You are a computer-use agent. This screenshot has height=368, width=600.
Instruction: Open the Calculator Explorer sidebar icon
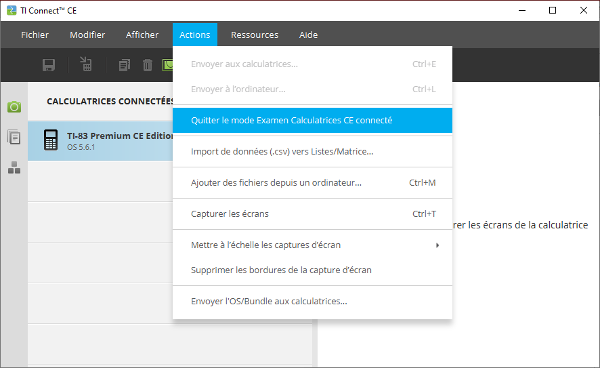point(14,137)
